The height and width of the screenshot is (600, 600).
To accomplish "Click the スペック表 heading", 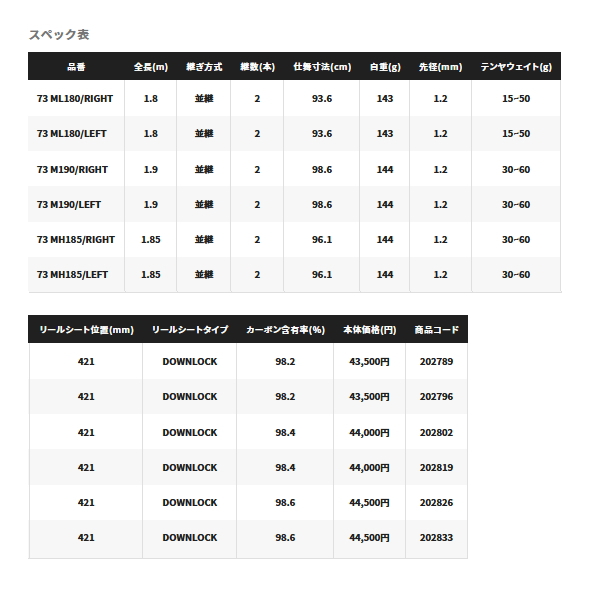I will click(59, 35).
